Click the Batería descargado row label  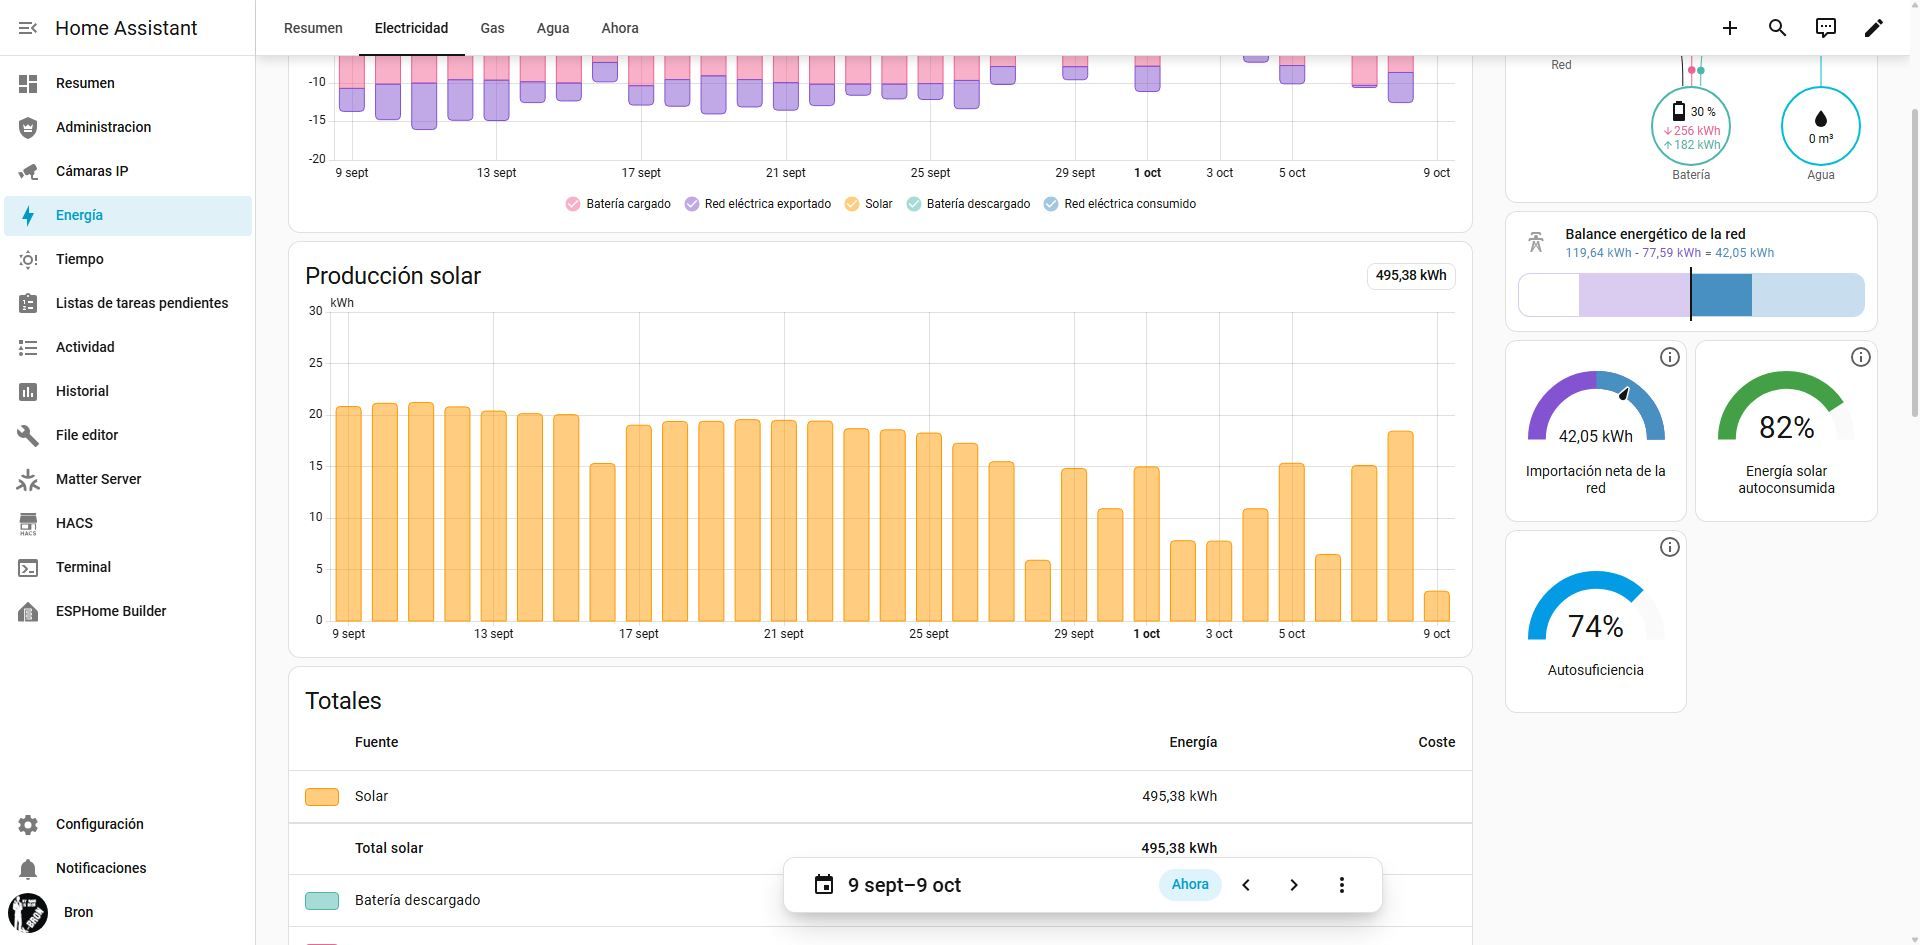tap(417, 900)
